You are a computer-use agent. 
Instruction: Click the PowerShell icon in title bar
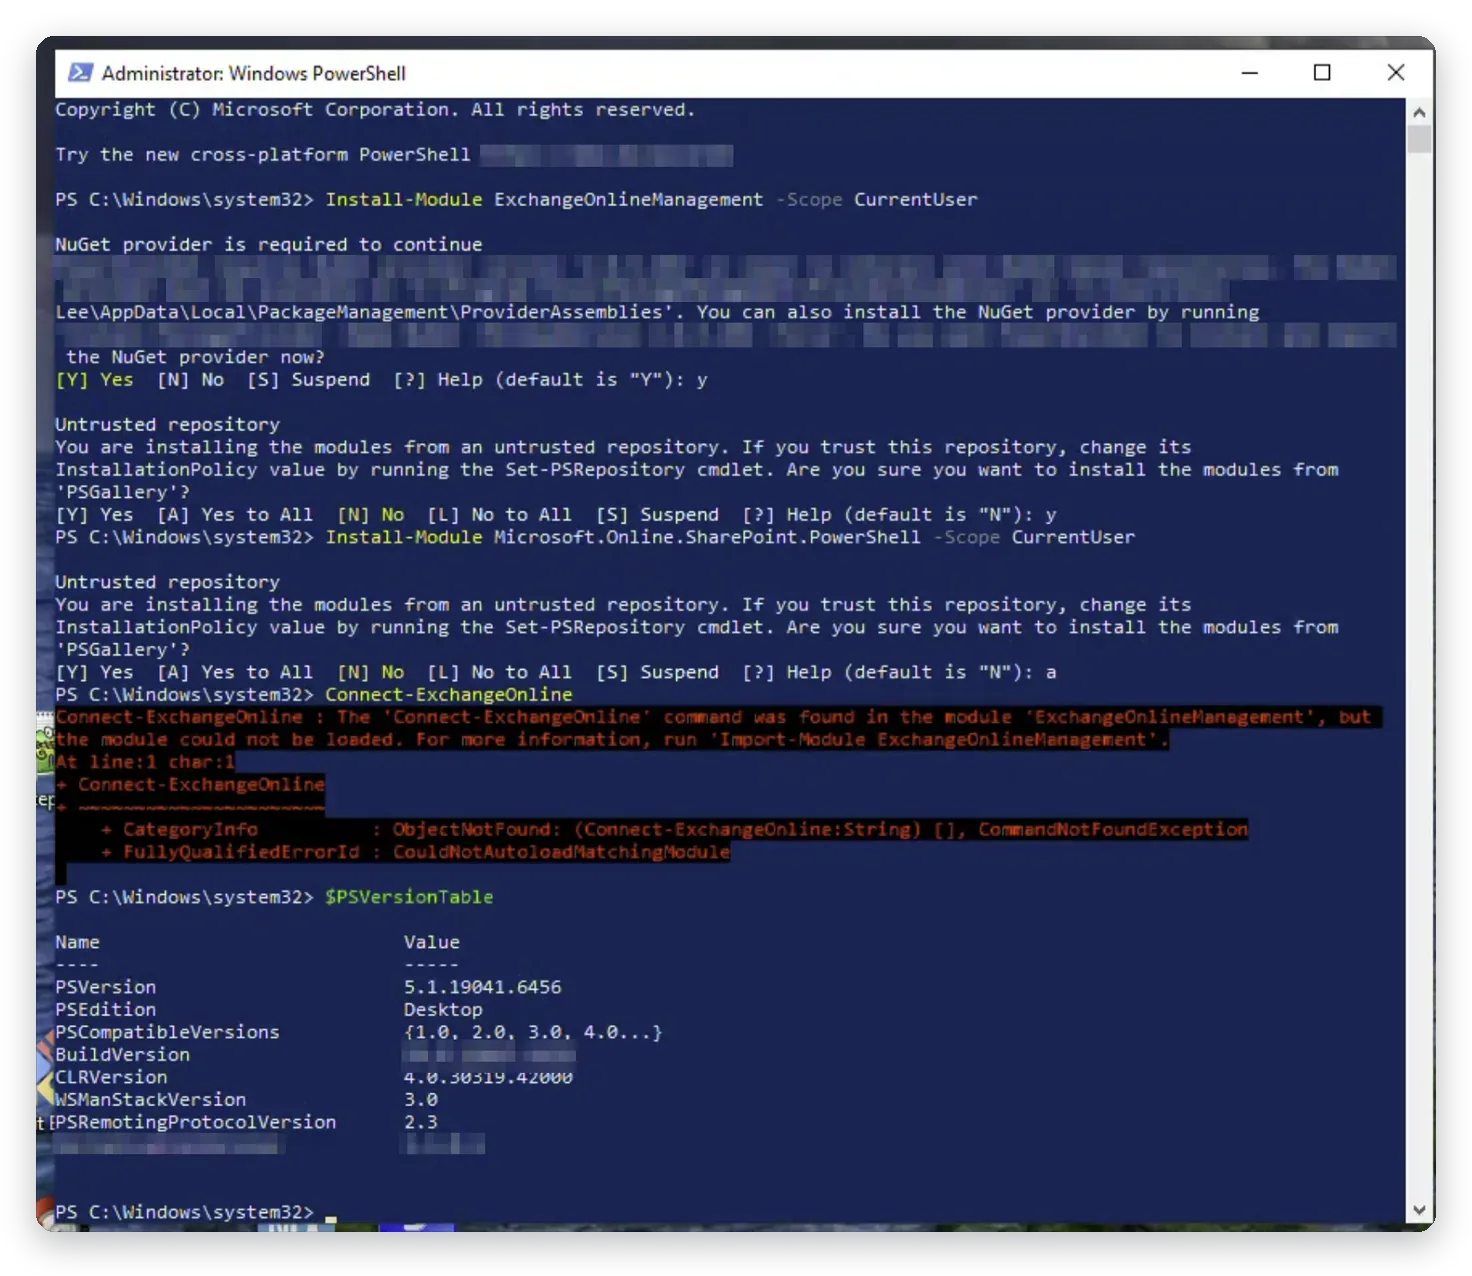pyautogui.click(x=80, y=73)
